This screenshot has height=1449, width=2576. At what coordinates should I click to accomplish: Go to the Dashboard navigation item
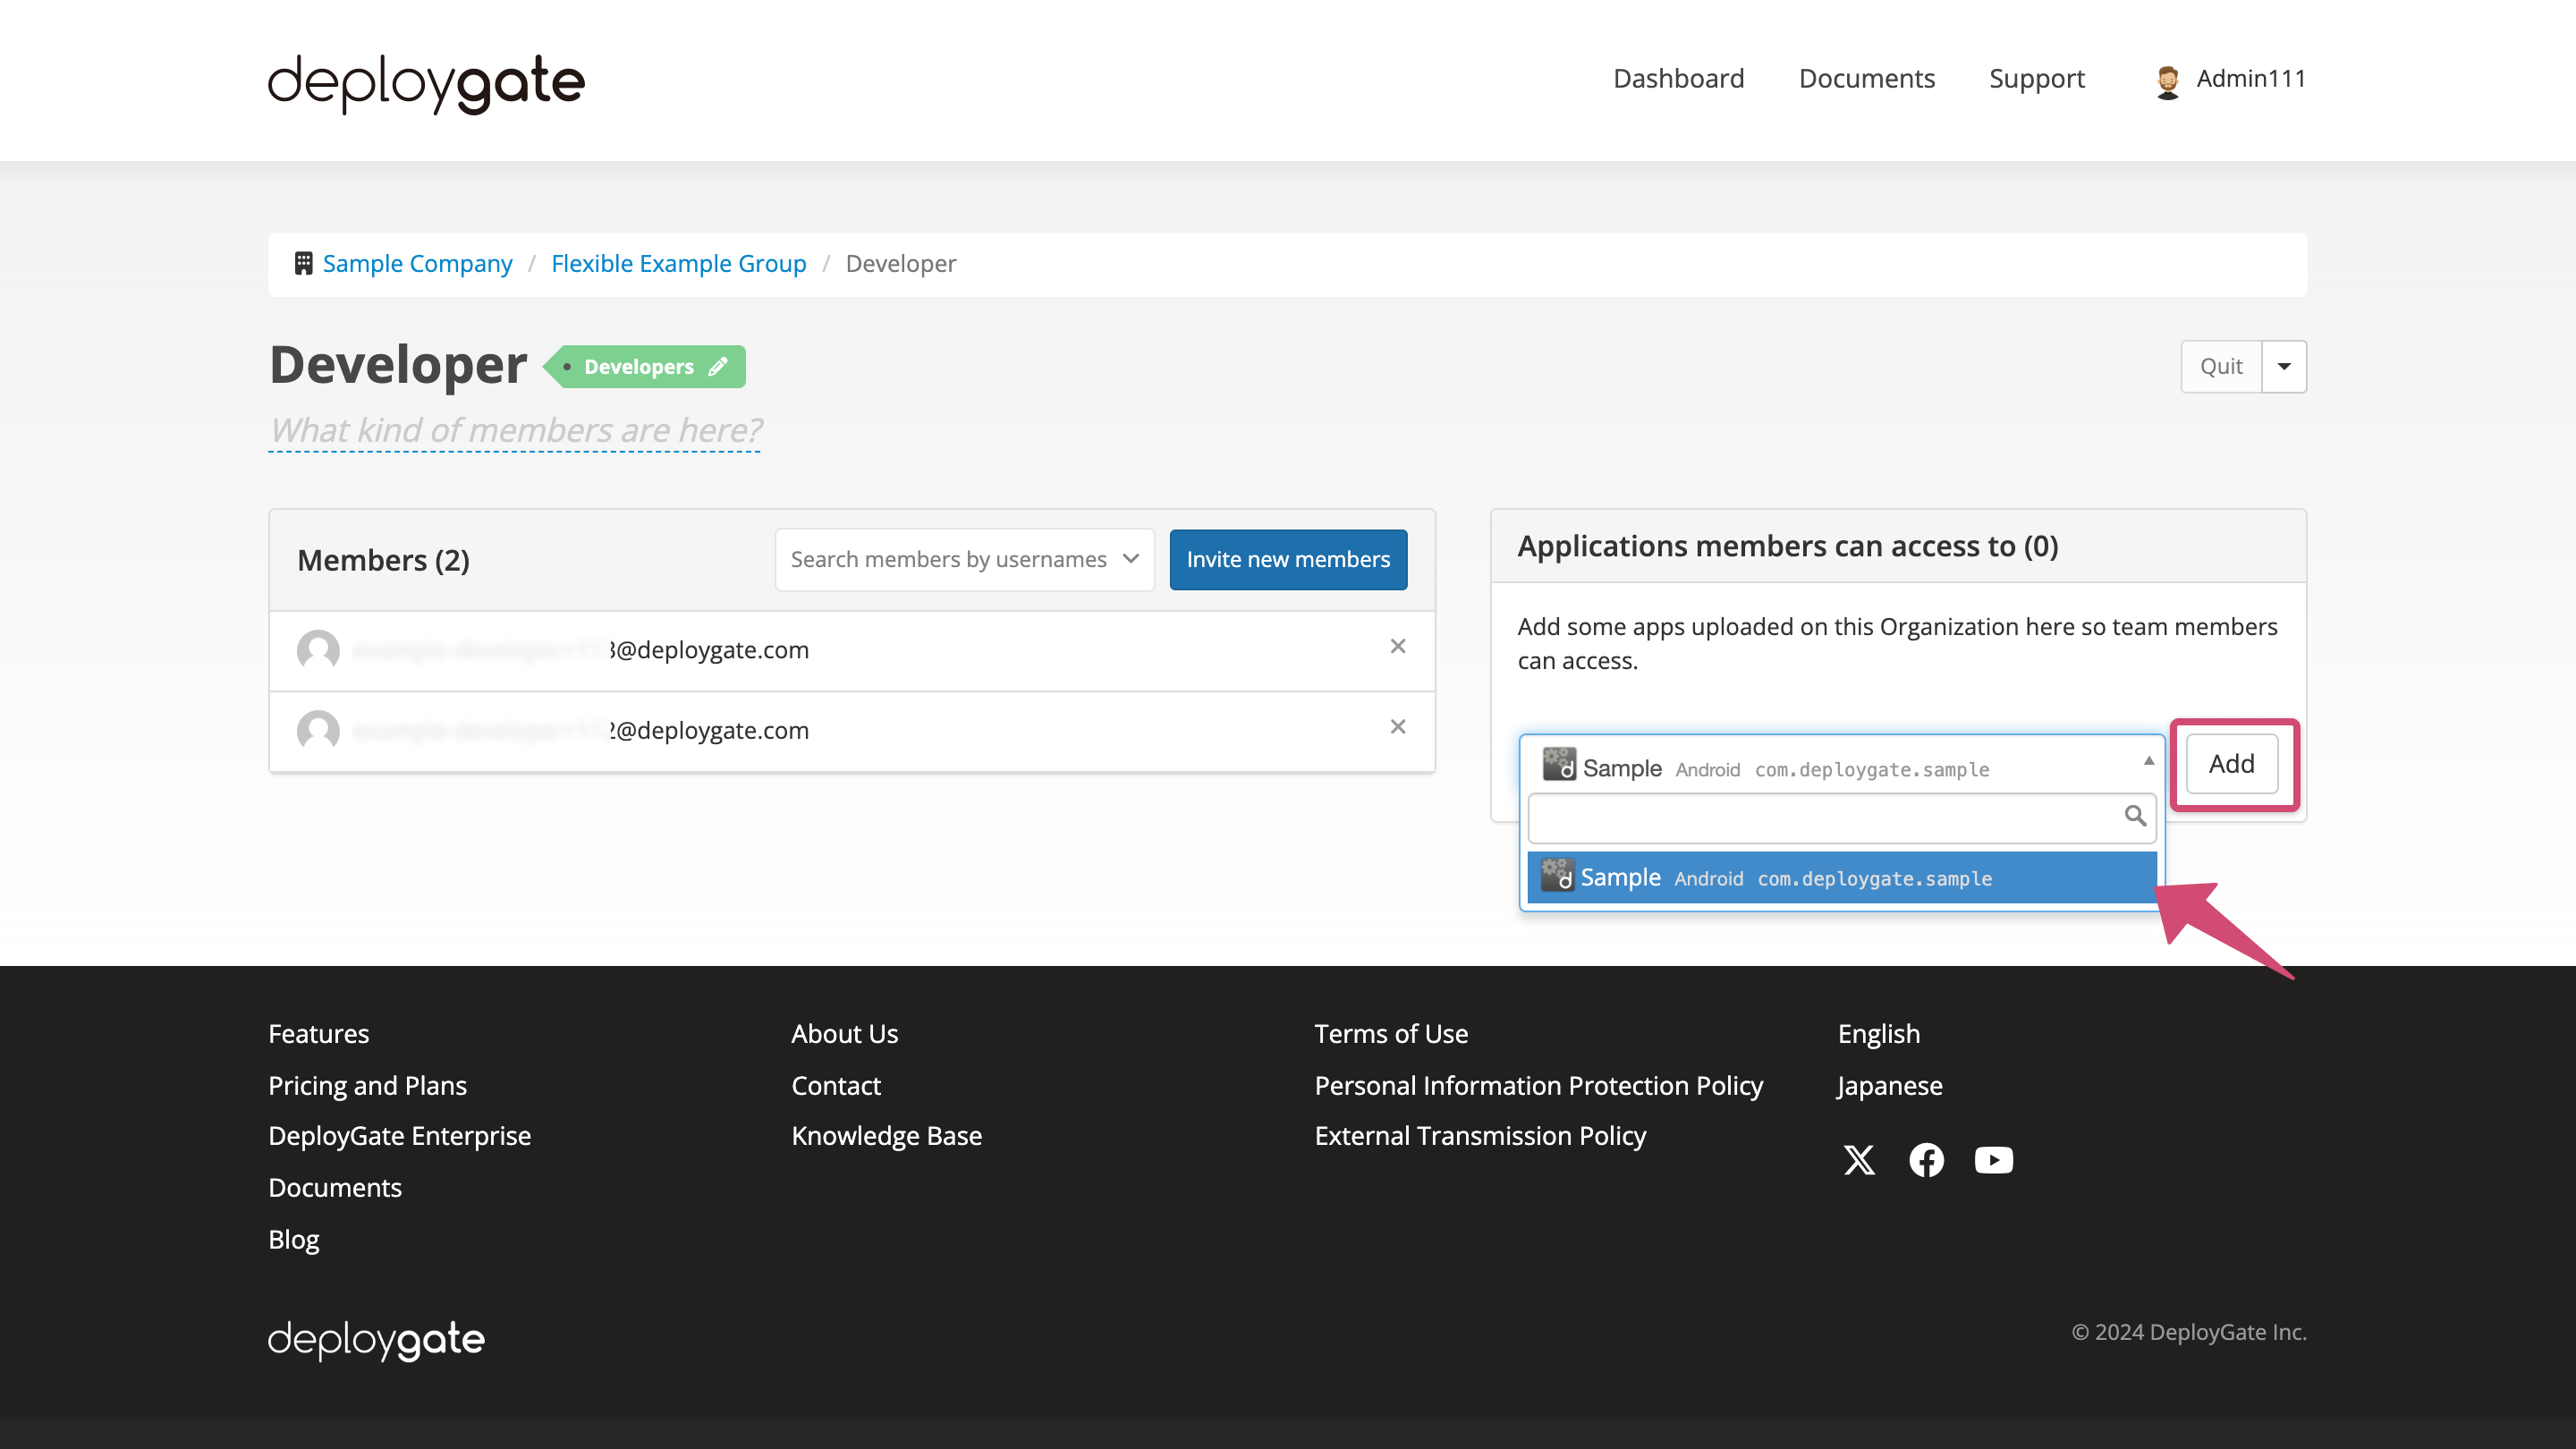coord(1678,79)
